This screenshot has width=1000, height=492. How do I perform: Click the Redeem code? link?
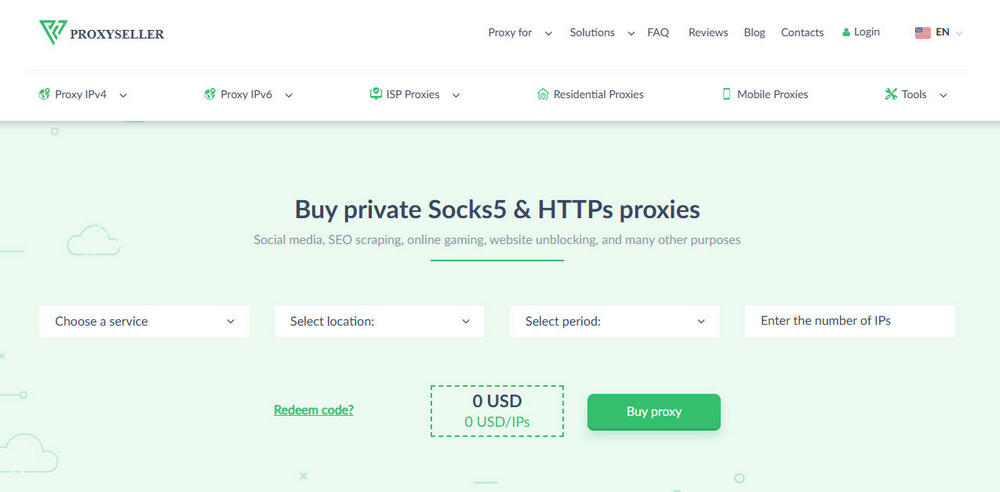pyautogui.click(x=313, y=410)
